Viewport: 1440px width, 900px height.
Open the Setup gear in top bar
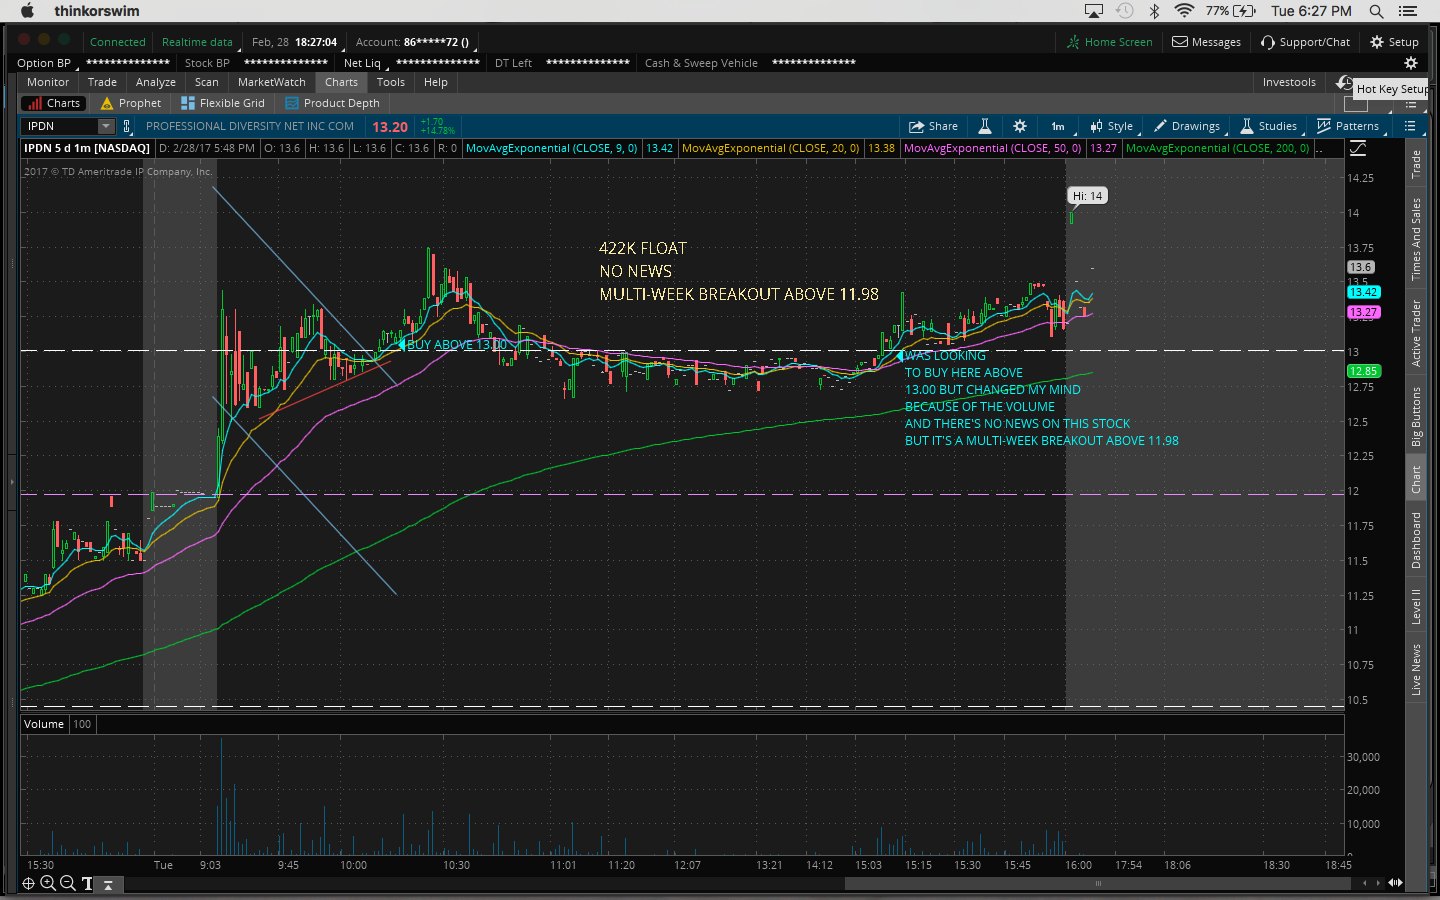tap(1394, 42)
